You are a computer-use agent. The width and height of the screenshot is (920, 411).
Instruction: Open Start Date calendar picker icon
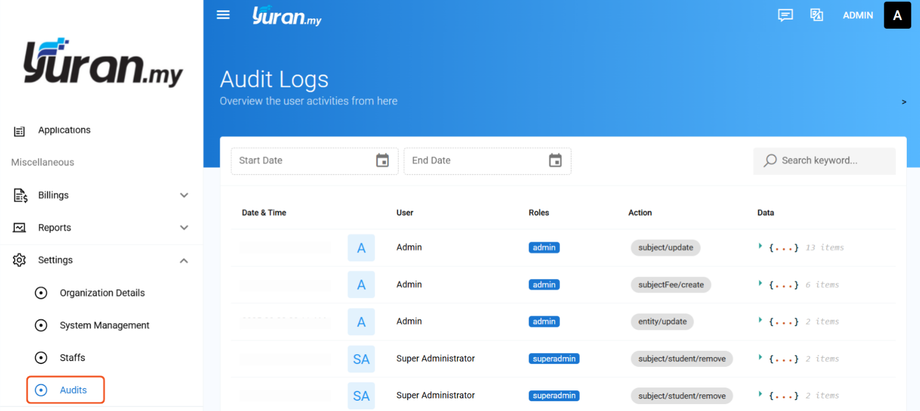[382, 161]
